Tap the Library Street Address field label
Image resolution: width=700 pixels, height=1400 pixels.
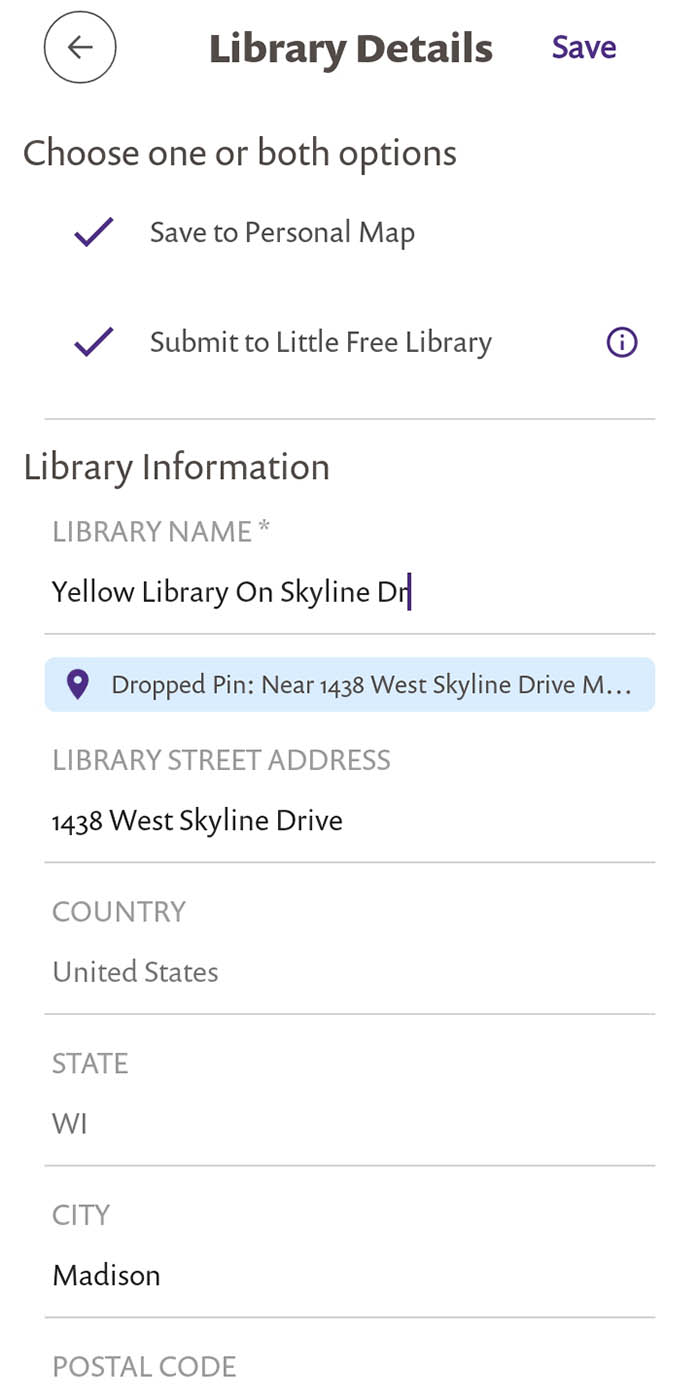221,760
